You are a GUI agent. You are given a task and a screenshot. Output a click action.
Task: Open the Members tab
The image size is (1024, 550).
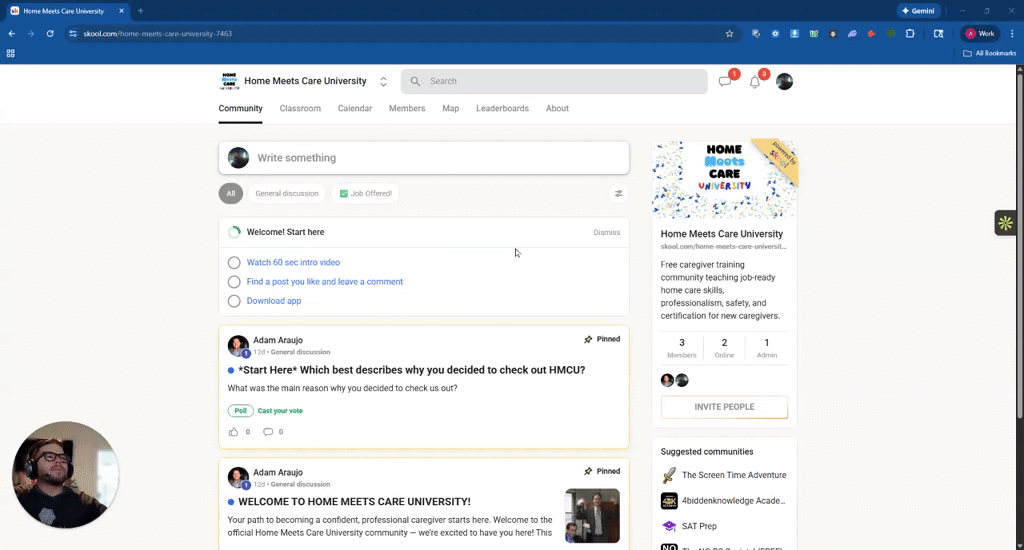(x=407, y=108)
